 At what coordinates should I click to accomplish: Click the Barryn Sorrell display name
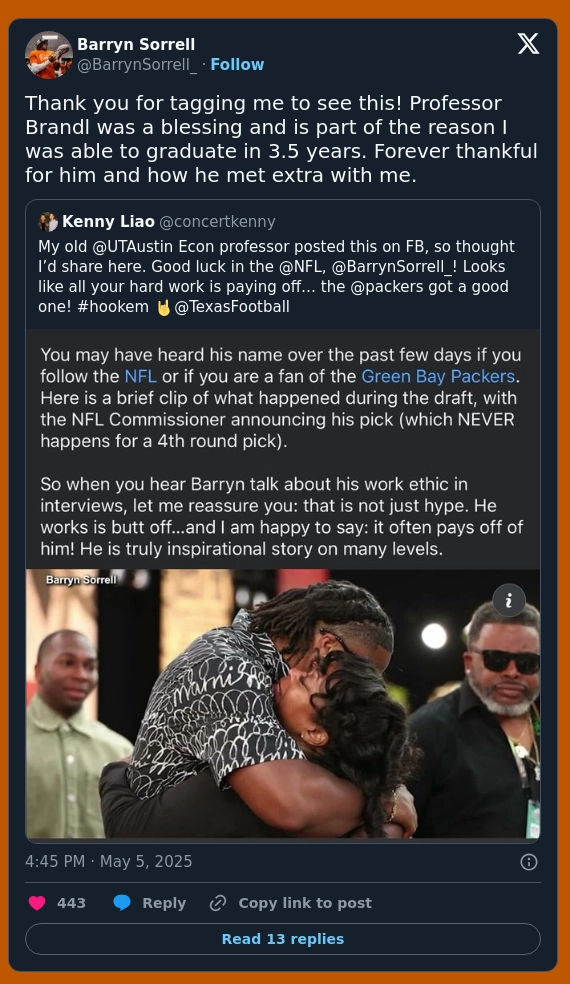[136, 45]
